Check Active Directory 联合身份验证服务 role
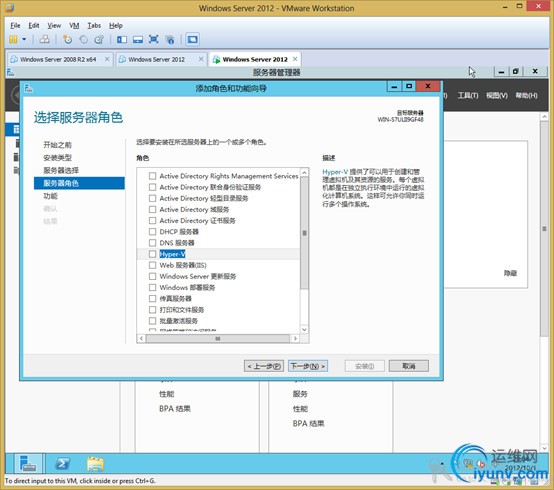 (x=152, y=187)
